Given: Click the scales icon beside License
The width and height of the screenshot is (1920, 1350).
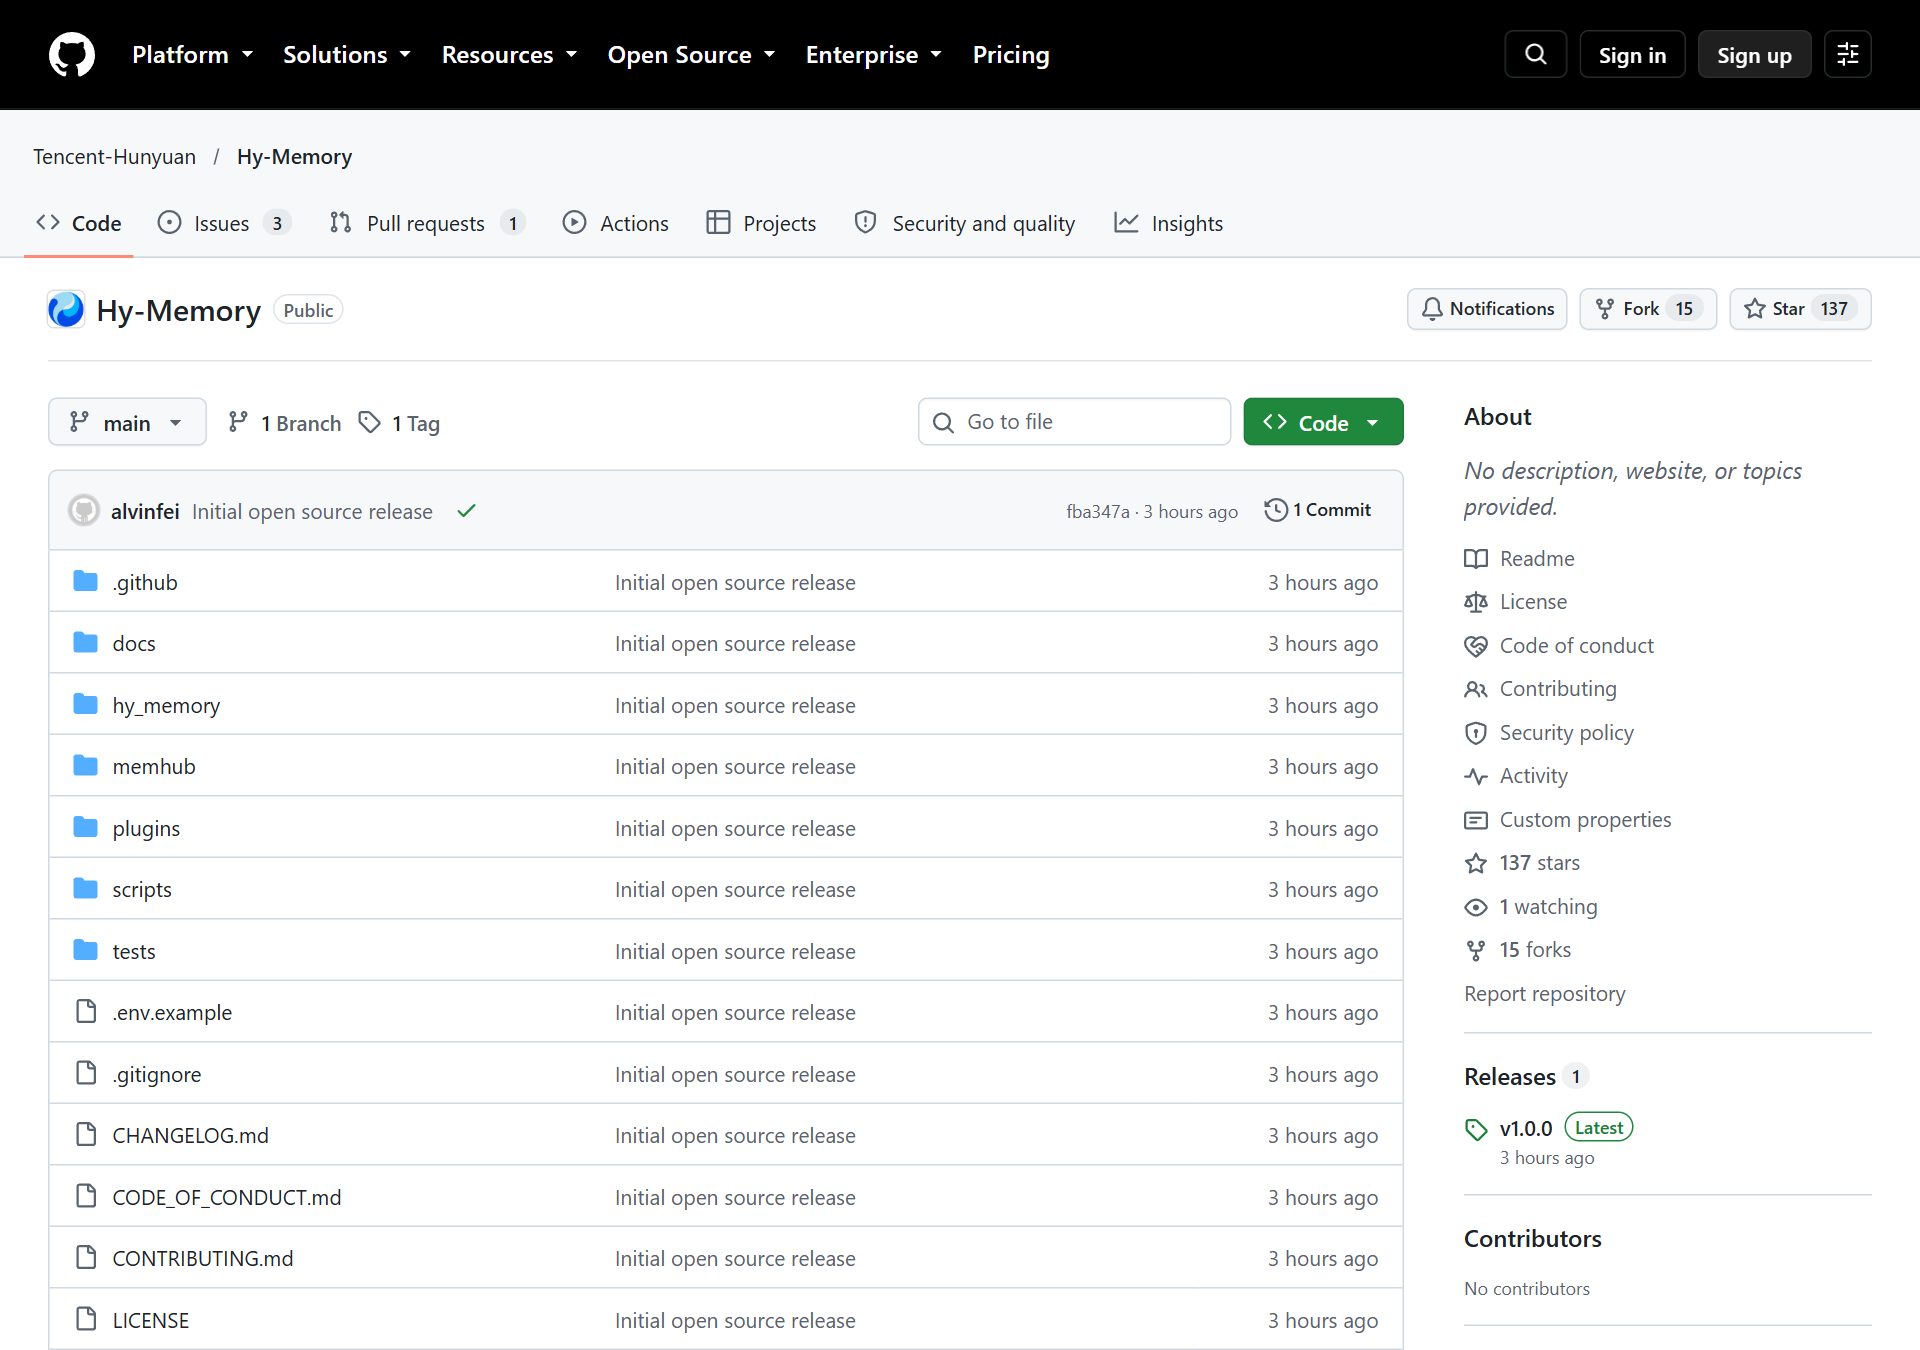Looking at the screenshot, I should pos(1476,602).
